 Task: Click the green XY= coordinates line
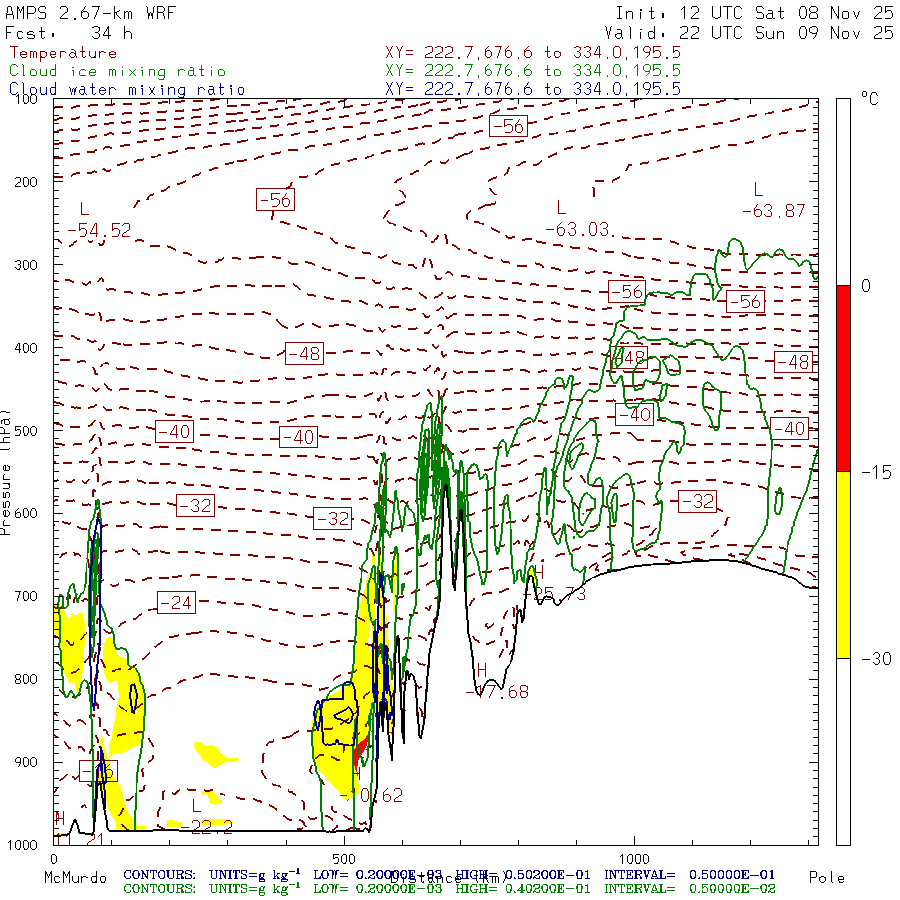[x=533, y=71]
